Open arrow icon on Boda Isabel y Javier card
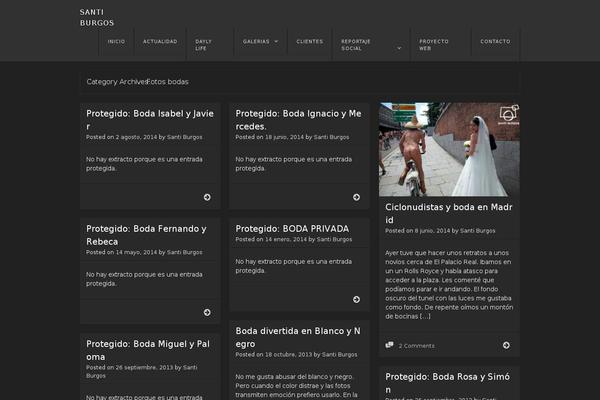Screen dimensions: 600x400 click(207, 197)
